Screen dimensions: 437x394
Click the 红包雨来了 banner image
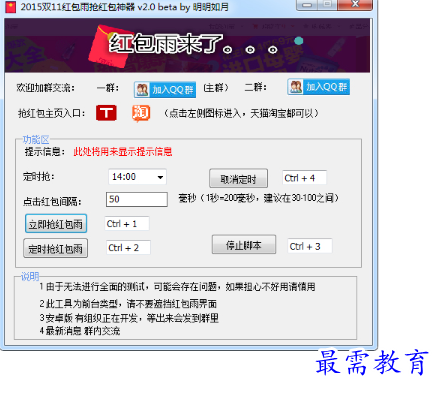click(187, 45)
